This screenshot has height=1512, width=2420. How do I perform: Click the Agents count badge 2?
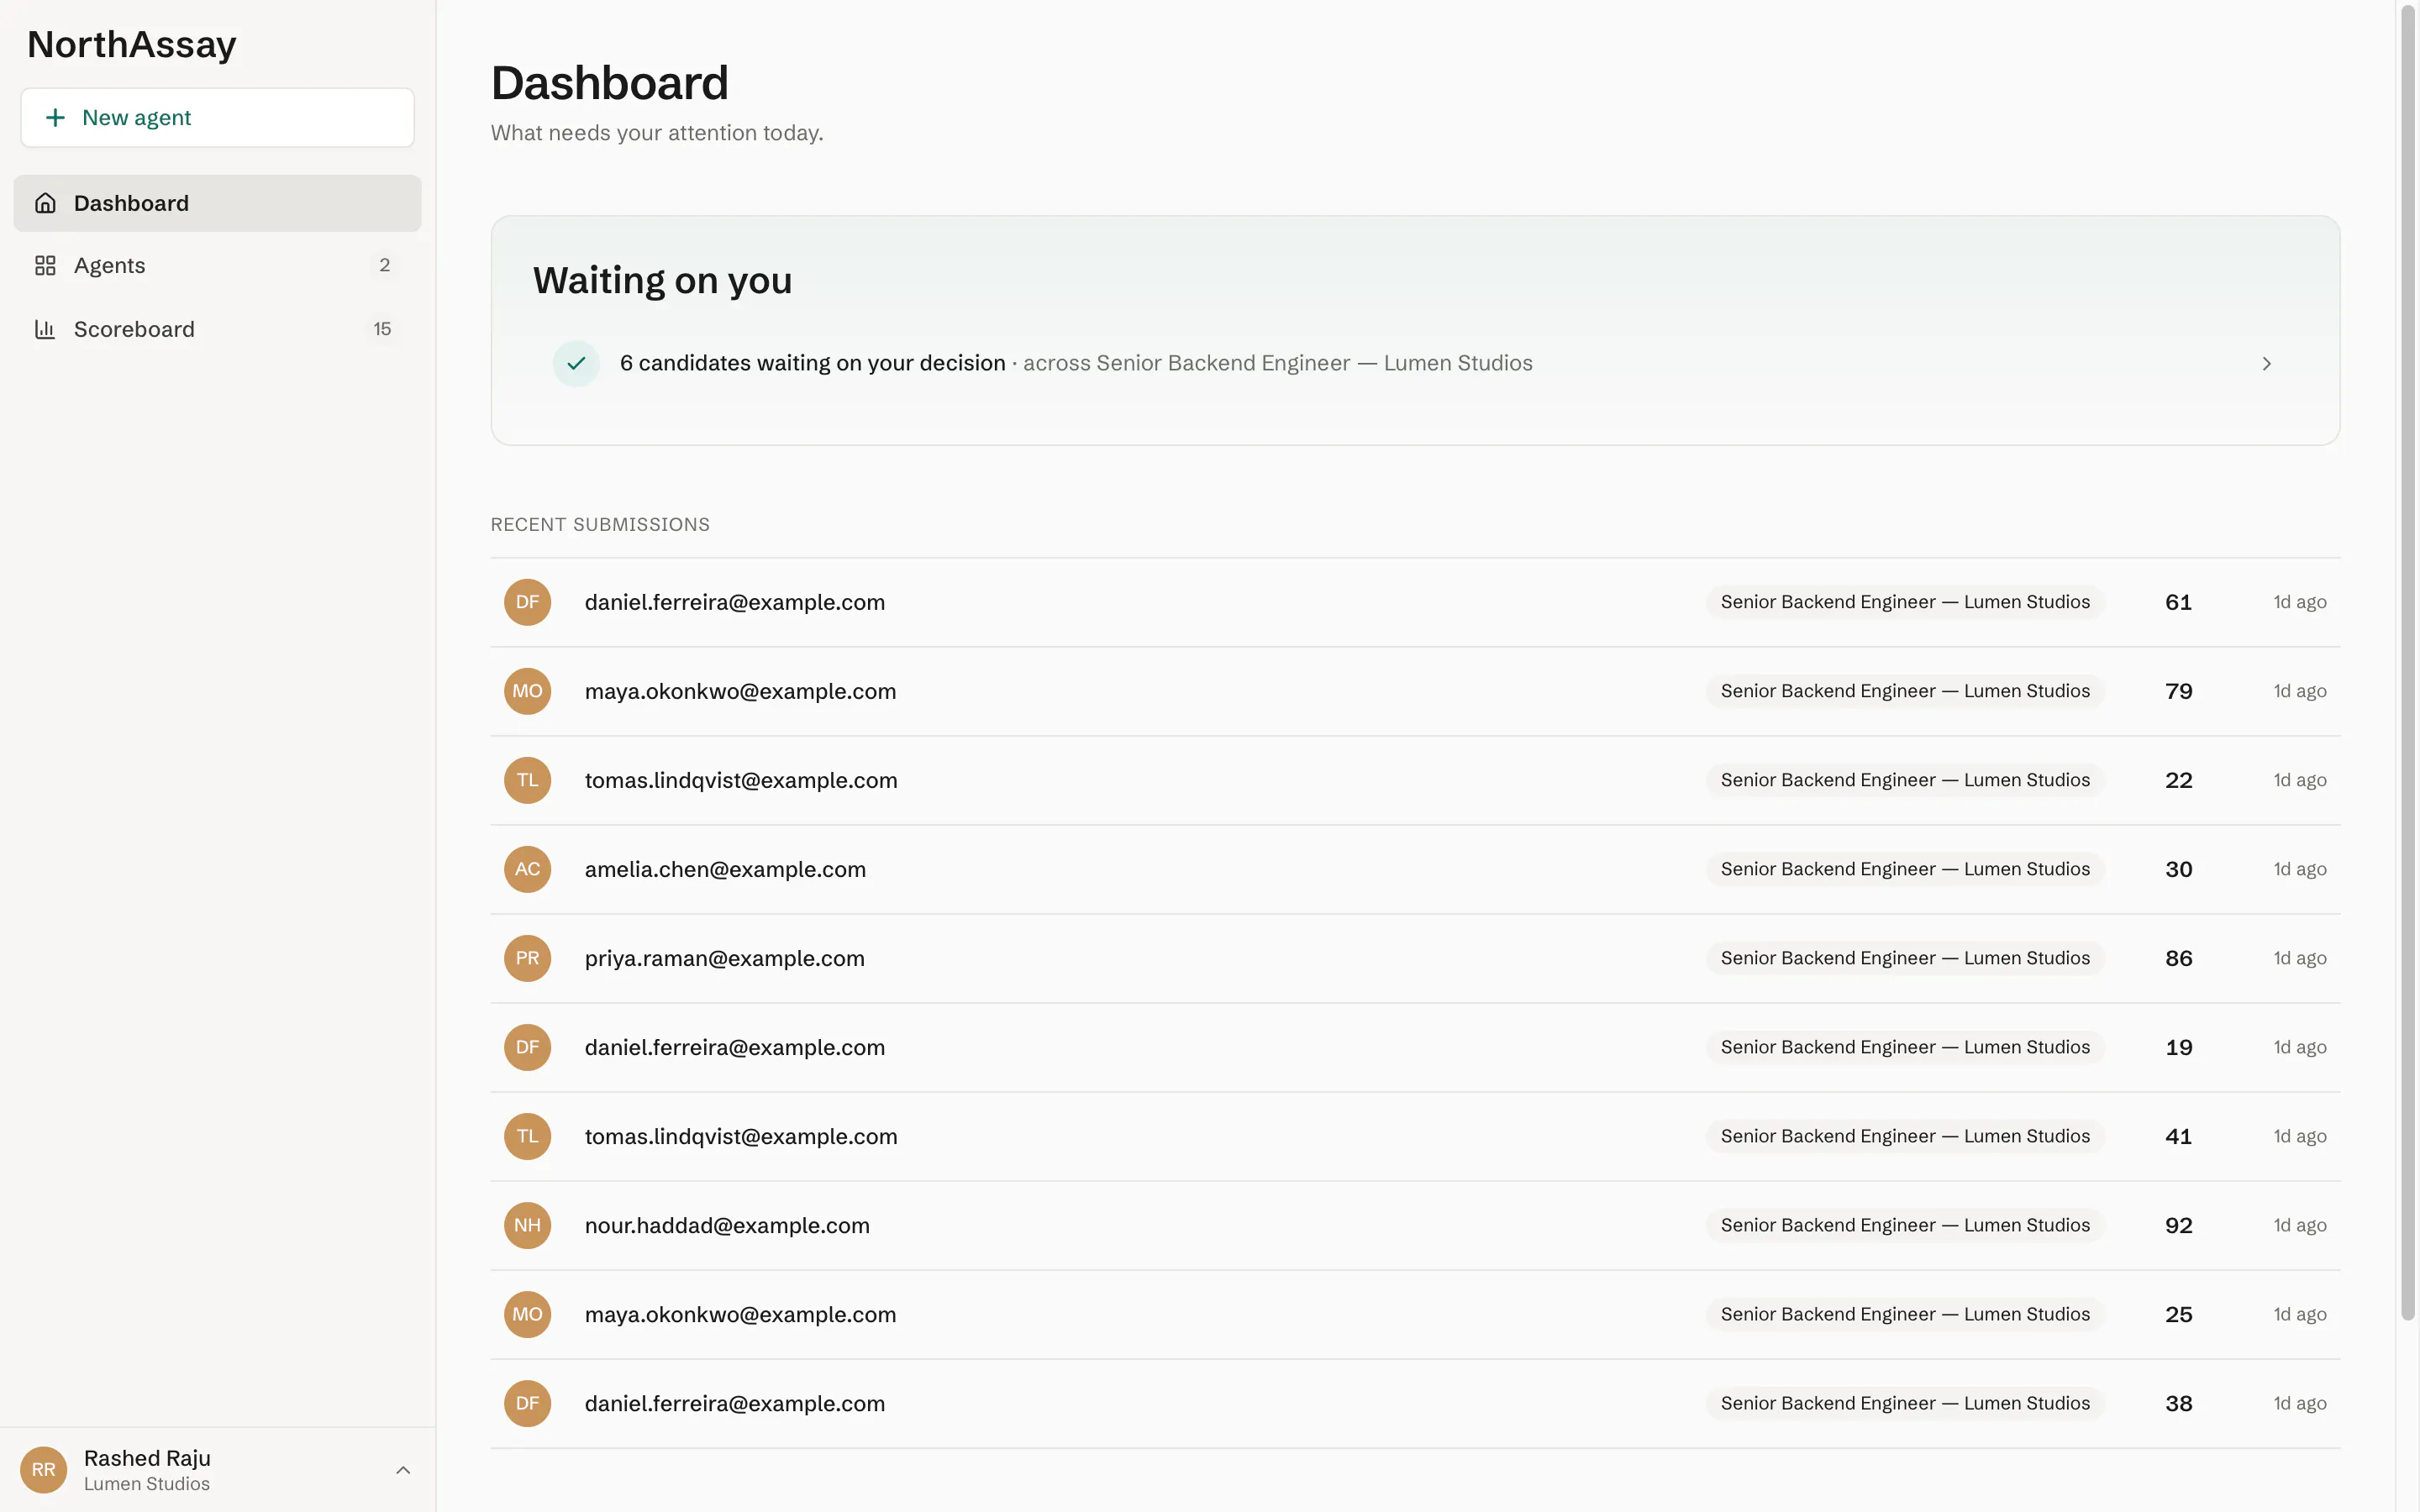pyautogui.click(x=385, y=265)
